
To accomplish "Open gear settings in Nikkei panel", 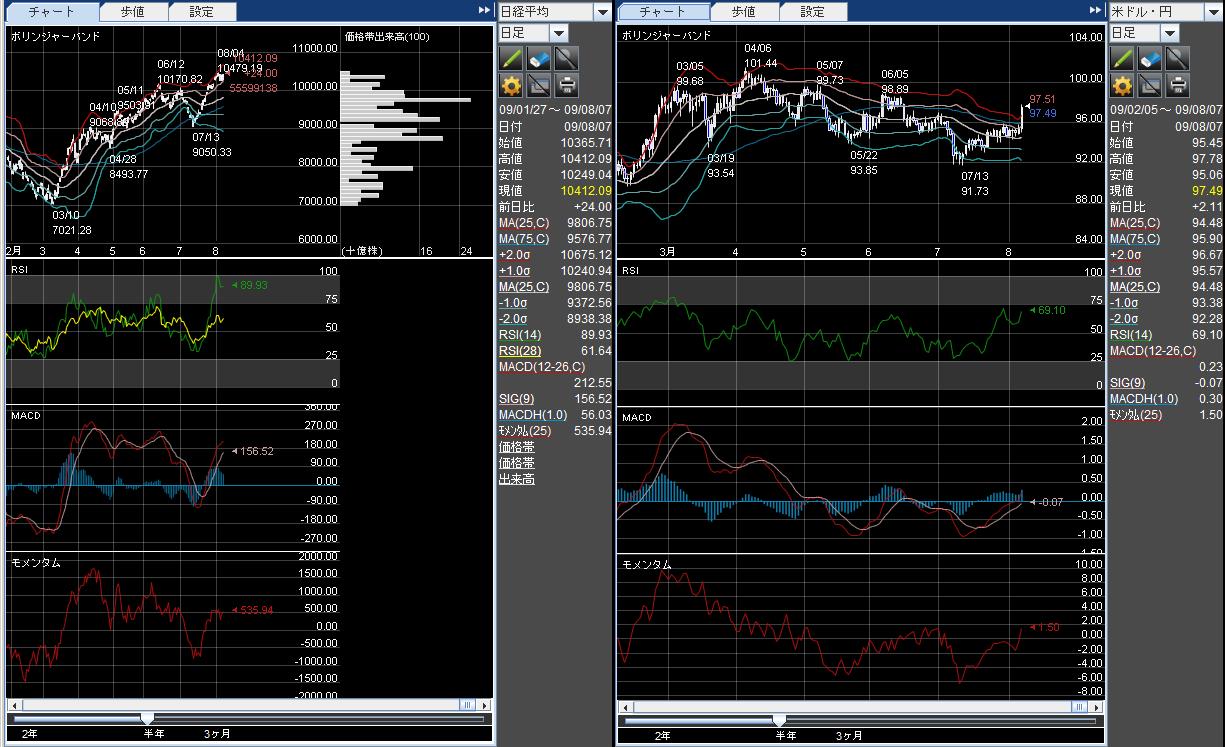I will 511,85.
